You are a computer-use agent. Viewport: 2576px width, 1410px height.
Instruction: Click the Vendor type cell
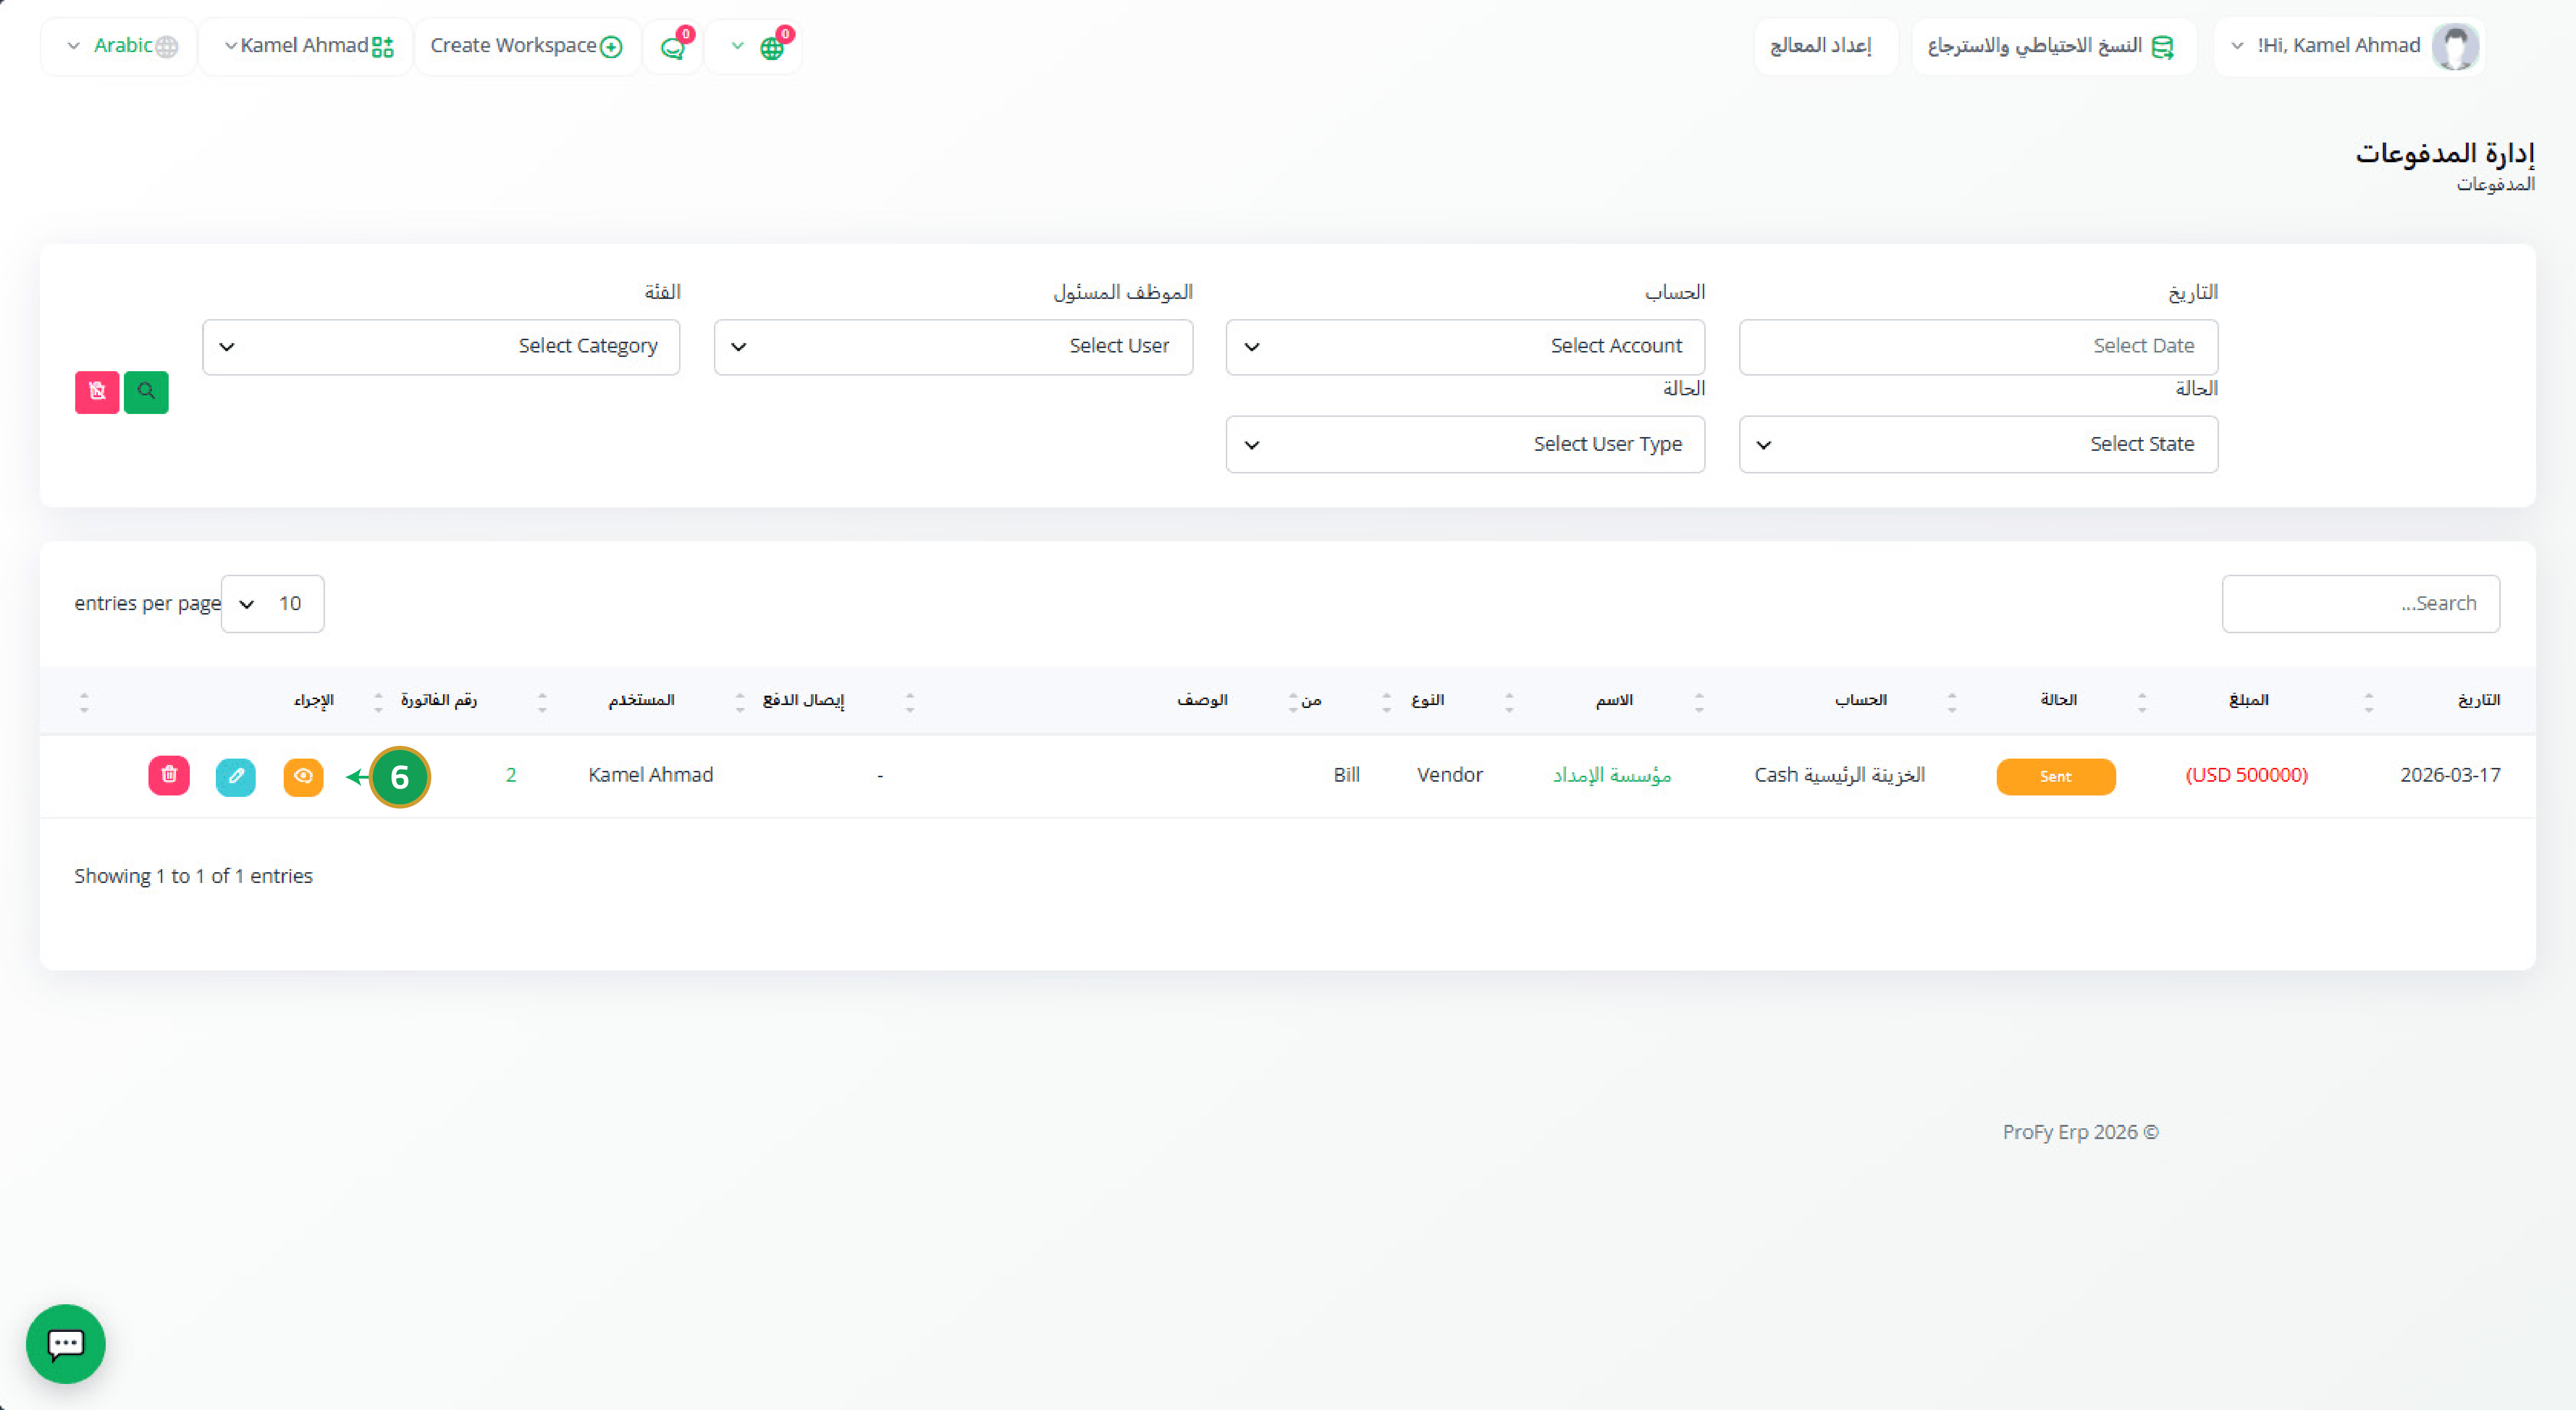pyautogui.click(x=1450, y=775)
